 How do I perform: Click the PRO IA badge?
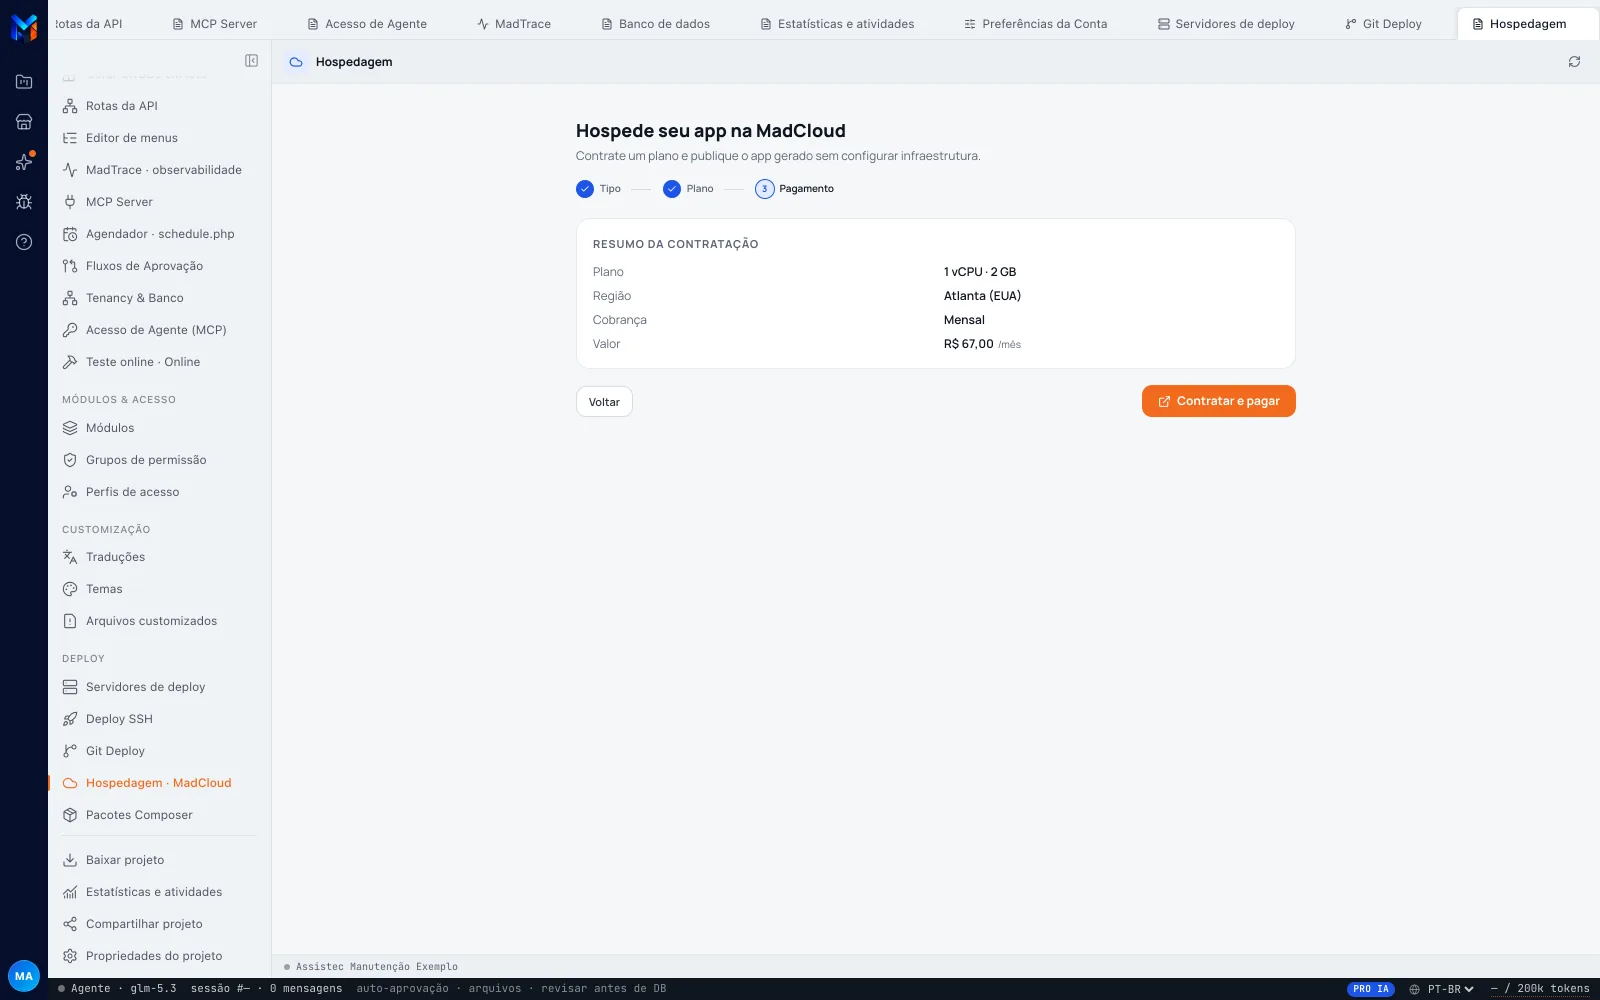1371,989
